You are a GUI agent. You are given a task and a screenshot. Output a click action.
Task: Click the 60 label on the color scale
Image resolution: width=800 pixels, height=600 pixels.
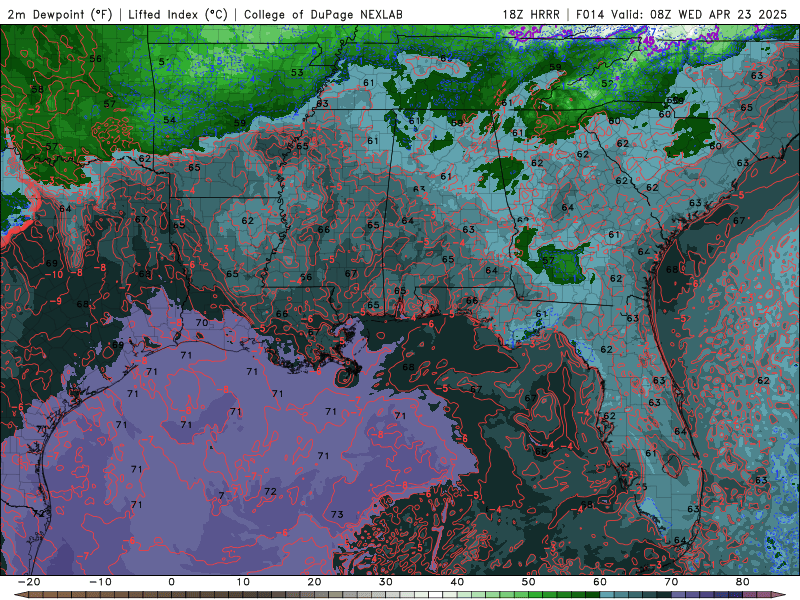click(x=600, y=582)
